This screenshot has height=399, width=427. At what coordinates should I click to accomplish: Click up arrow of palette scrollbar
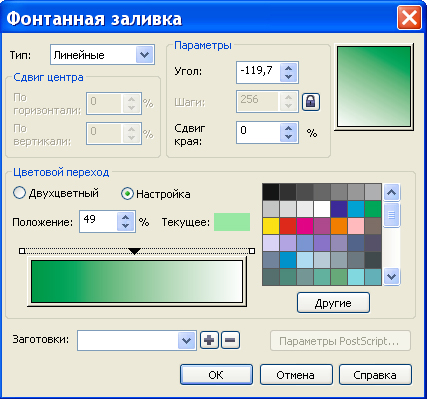391,192
